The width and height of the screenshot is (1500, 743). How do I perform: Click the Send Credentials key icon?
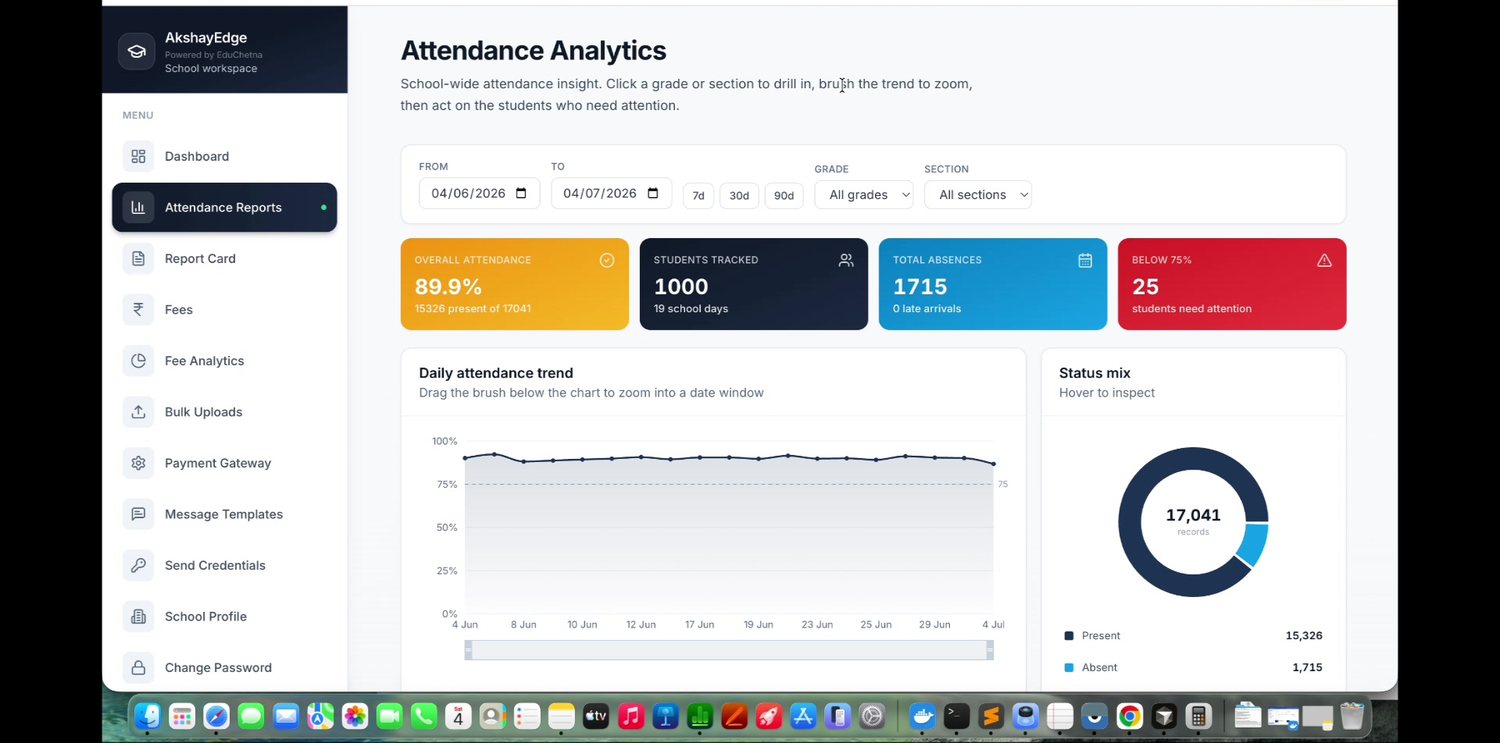coord(138,565)
